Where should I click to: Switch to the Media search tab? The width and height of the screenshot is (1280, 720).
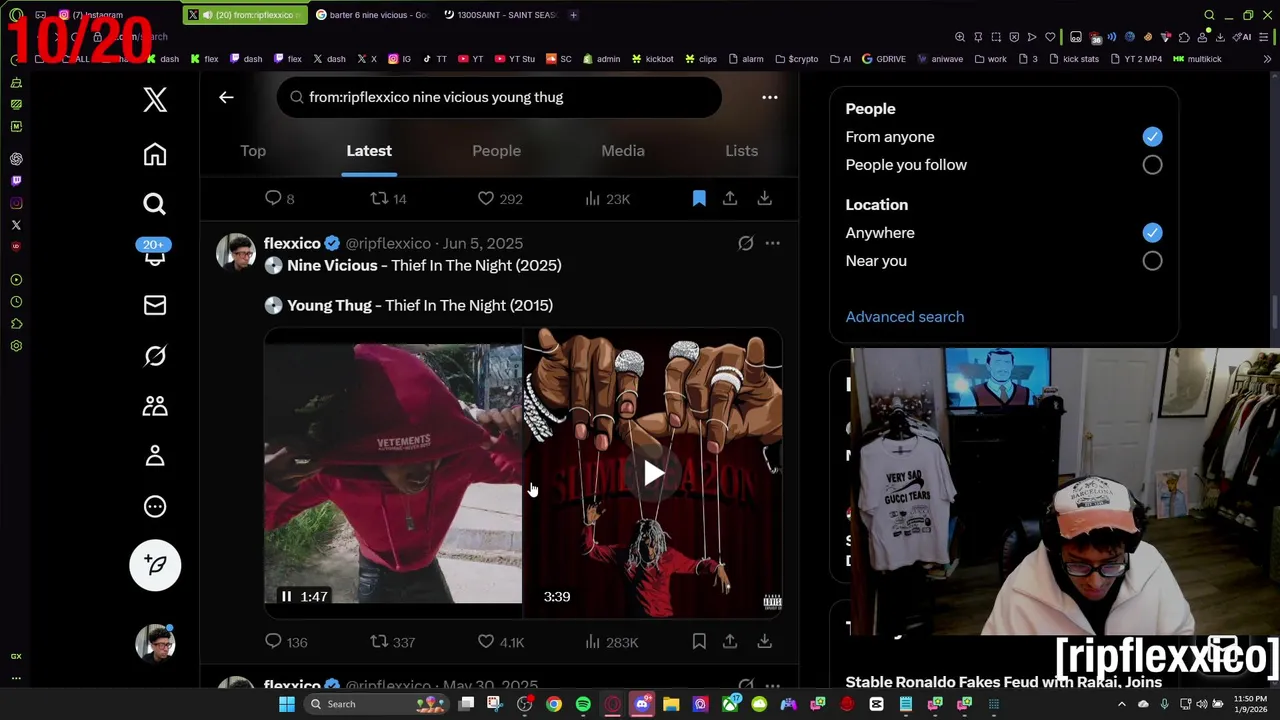click(623, 151)
